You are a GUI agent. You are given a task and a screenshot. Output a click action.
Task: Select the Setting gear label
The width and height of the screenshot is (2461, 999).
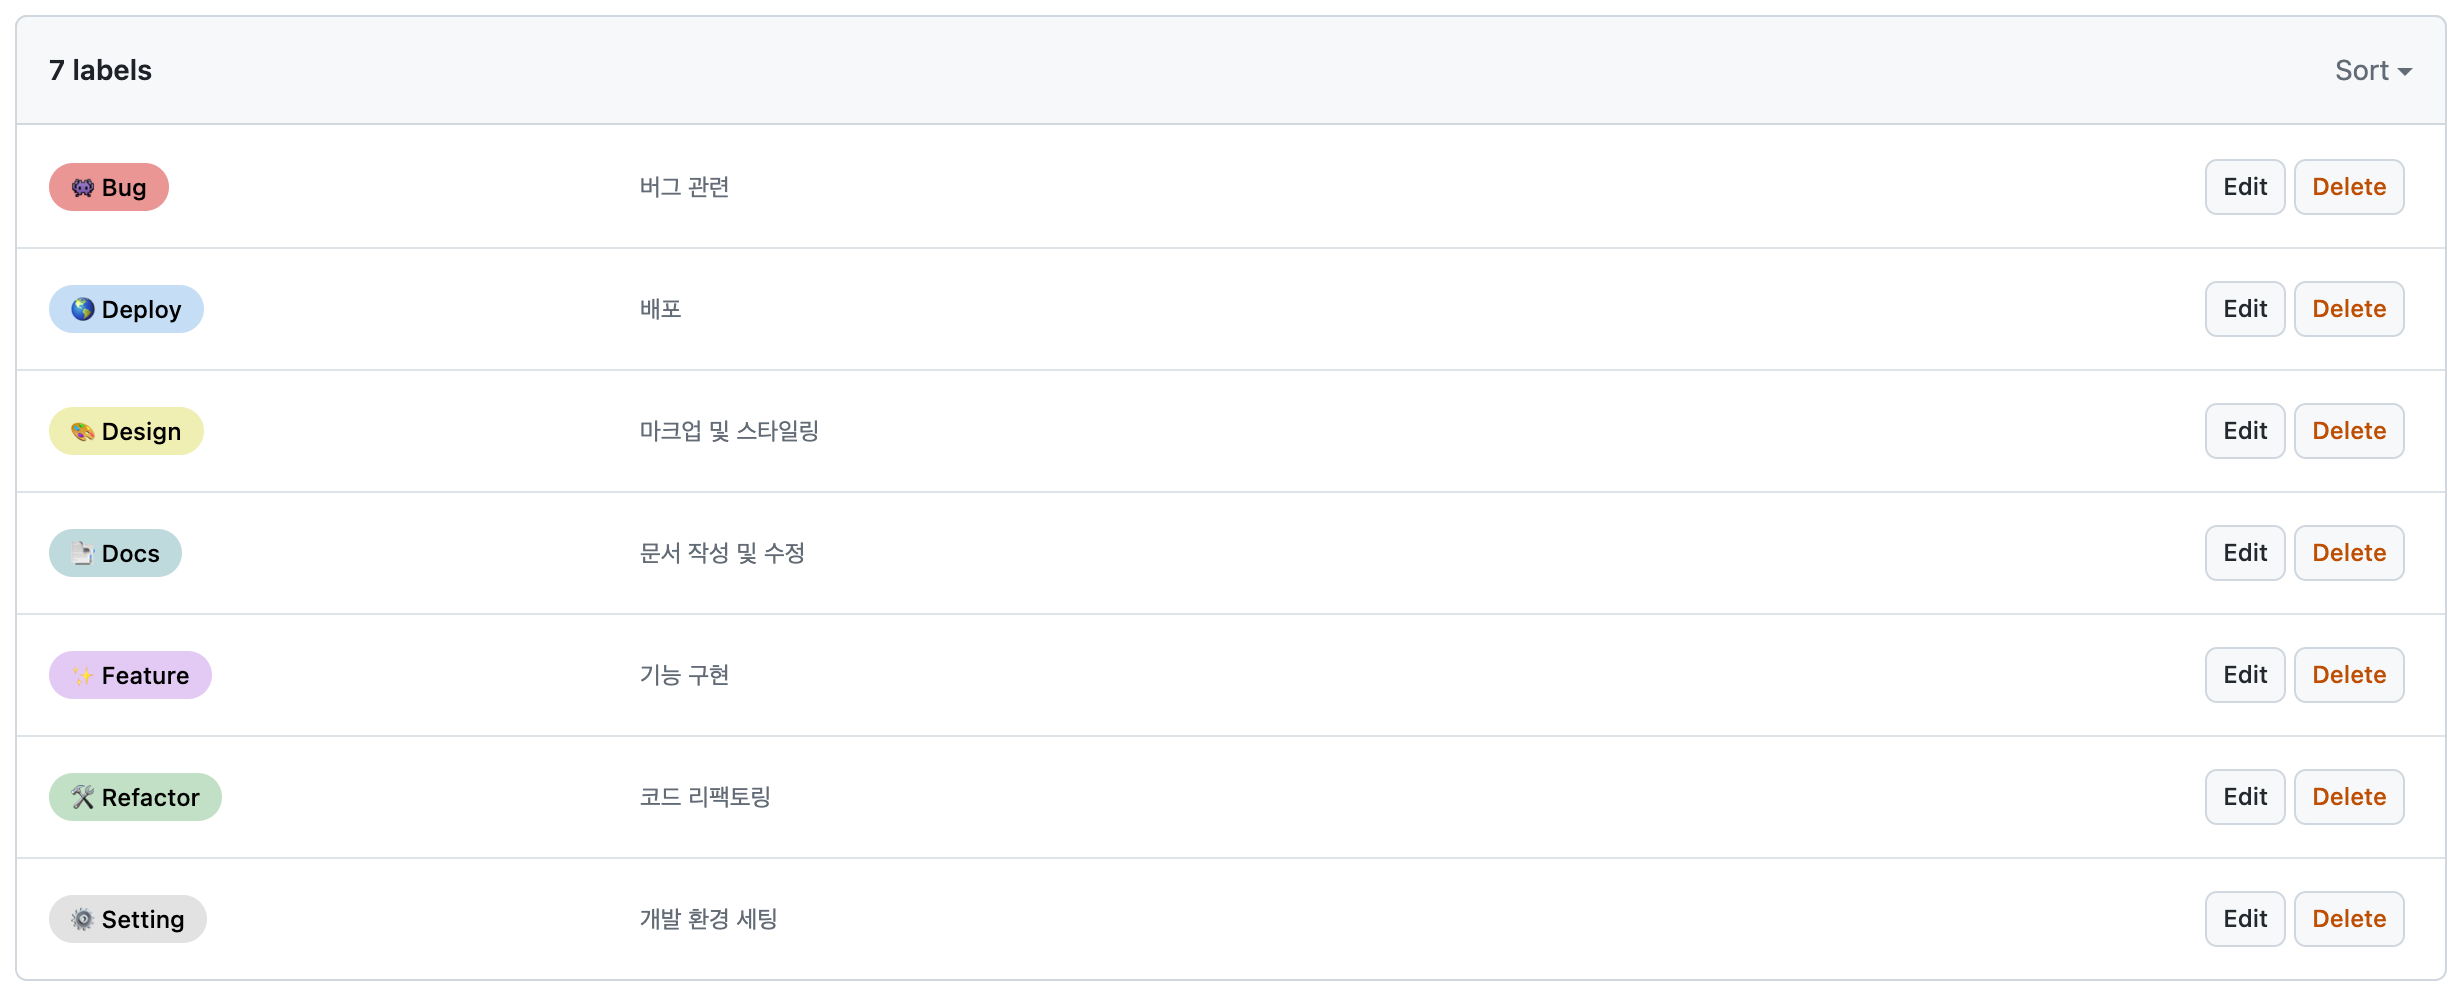127,919
